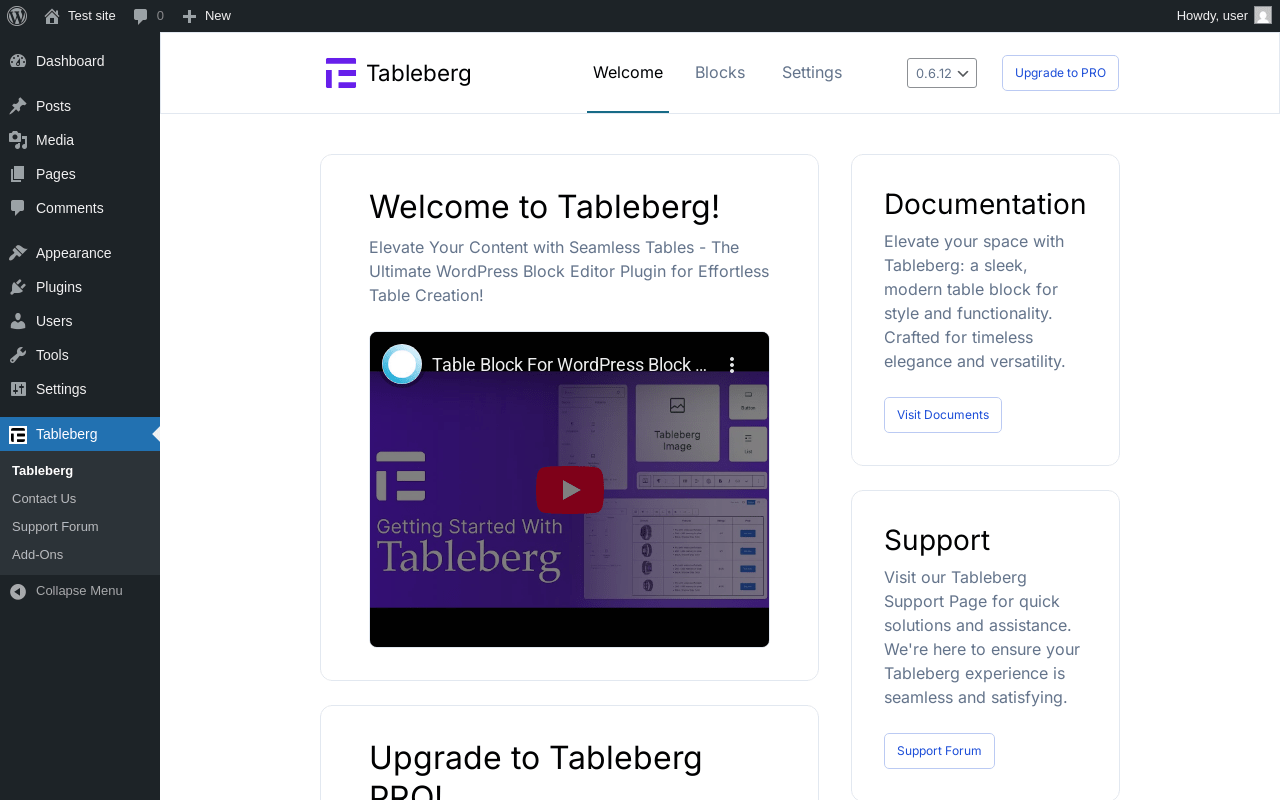Click the Visit Documents button
This screenshot has width=1280, height=800.
tap(943, 415)
